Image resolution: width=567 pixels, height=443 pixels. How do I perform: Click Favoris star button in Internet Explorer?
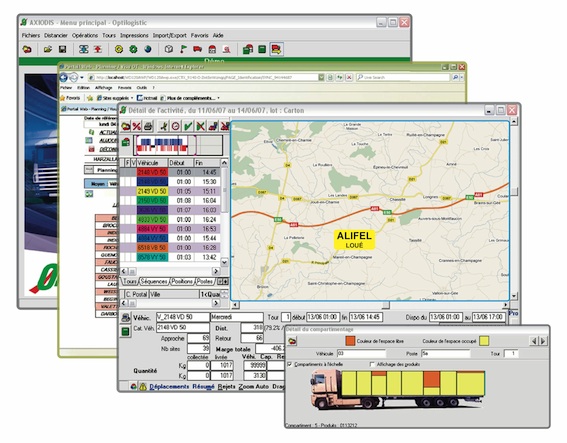(70, 98)
